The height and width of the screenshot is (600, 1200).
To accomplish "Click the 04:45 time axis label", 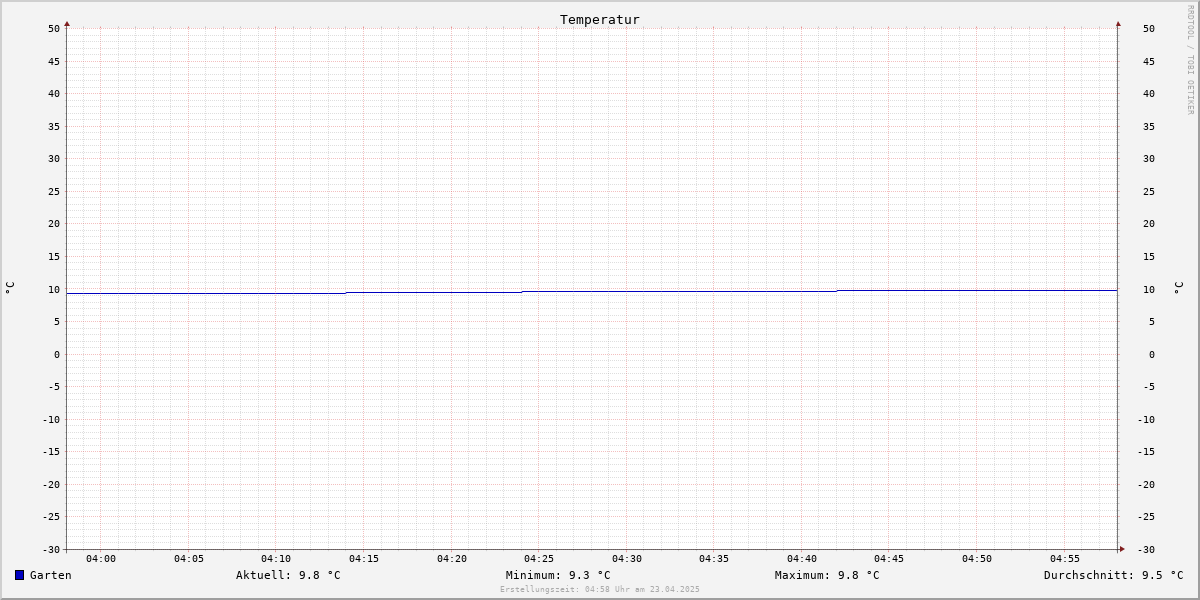I will point(889,558).
